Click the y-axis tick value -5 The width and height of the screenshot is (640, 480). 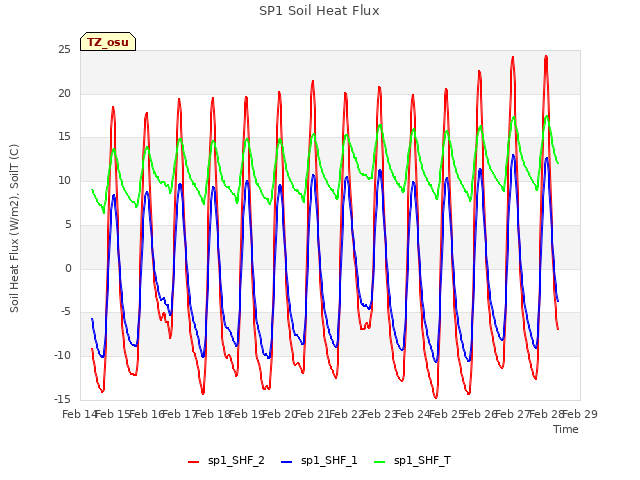click(x=66, y=312)
